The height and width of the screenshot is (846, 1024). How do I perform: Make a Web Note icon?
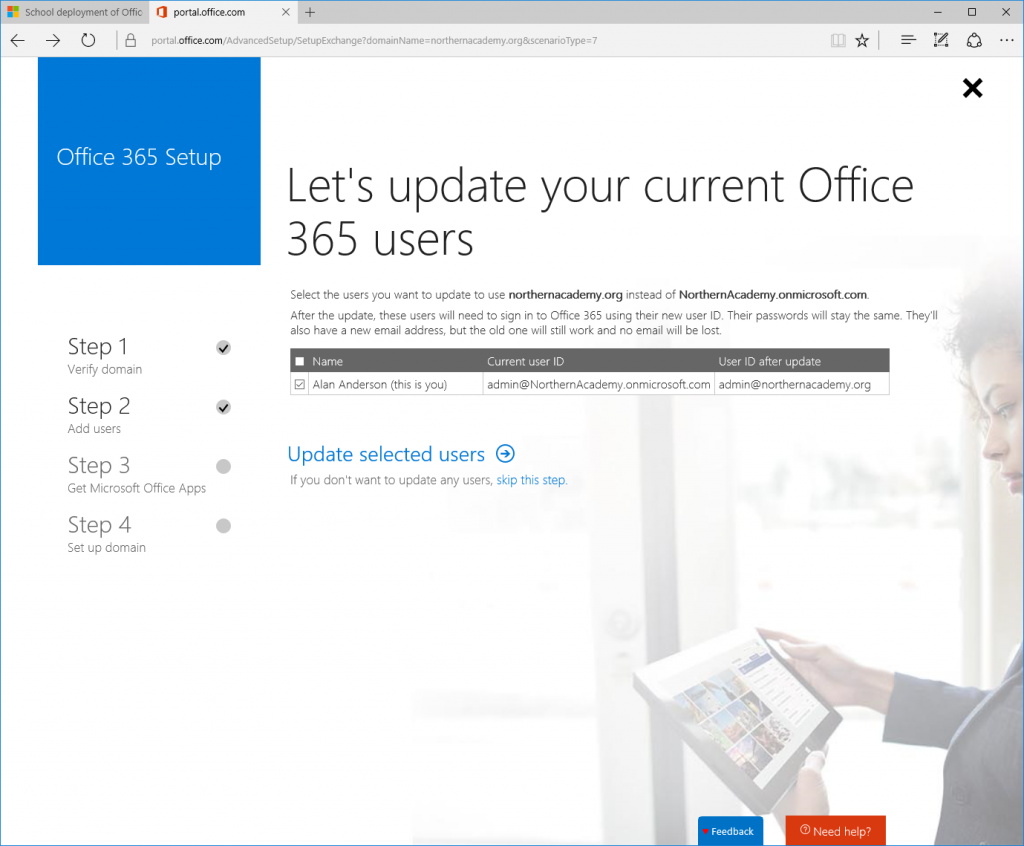941,41
